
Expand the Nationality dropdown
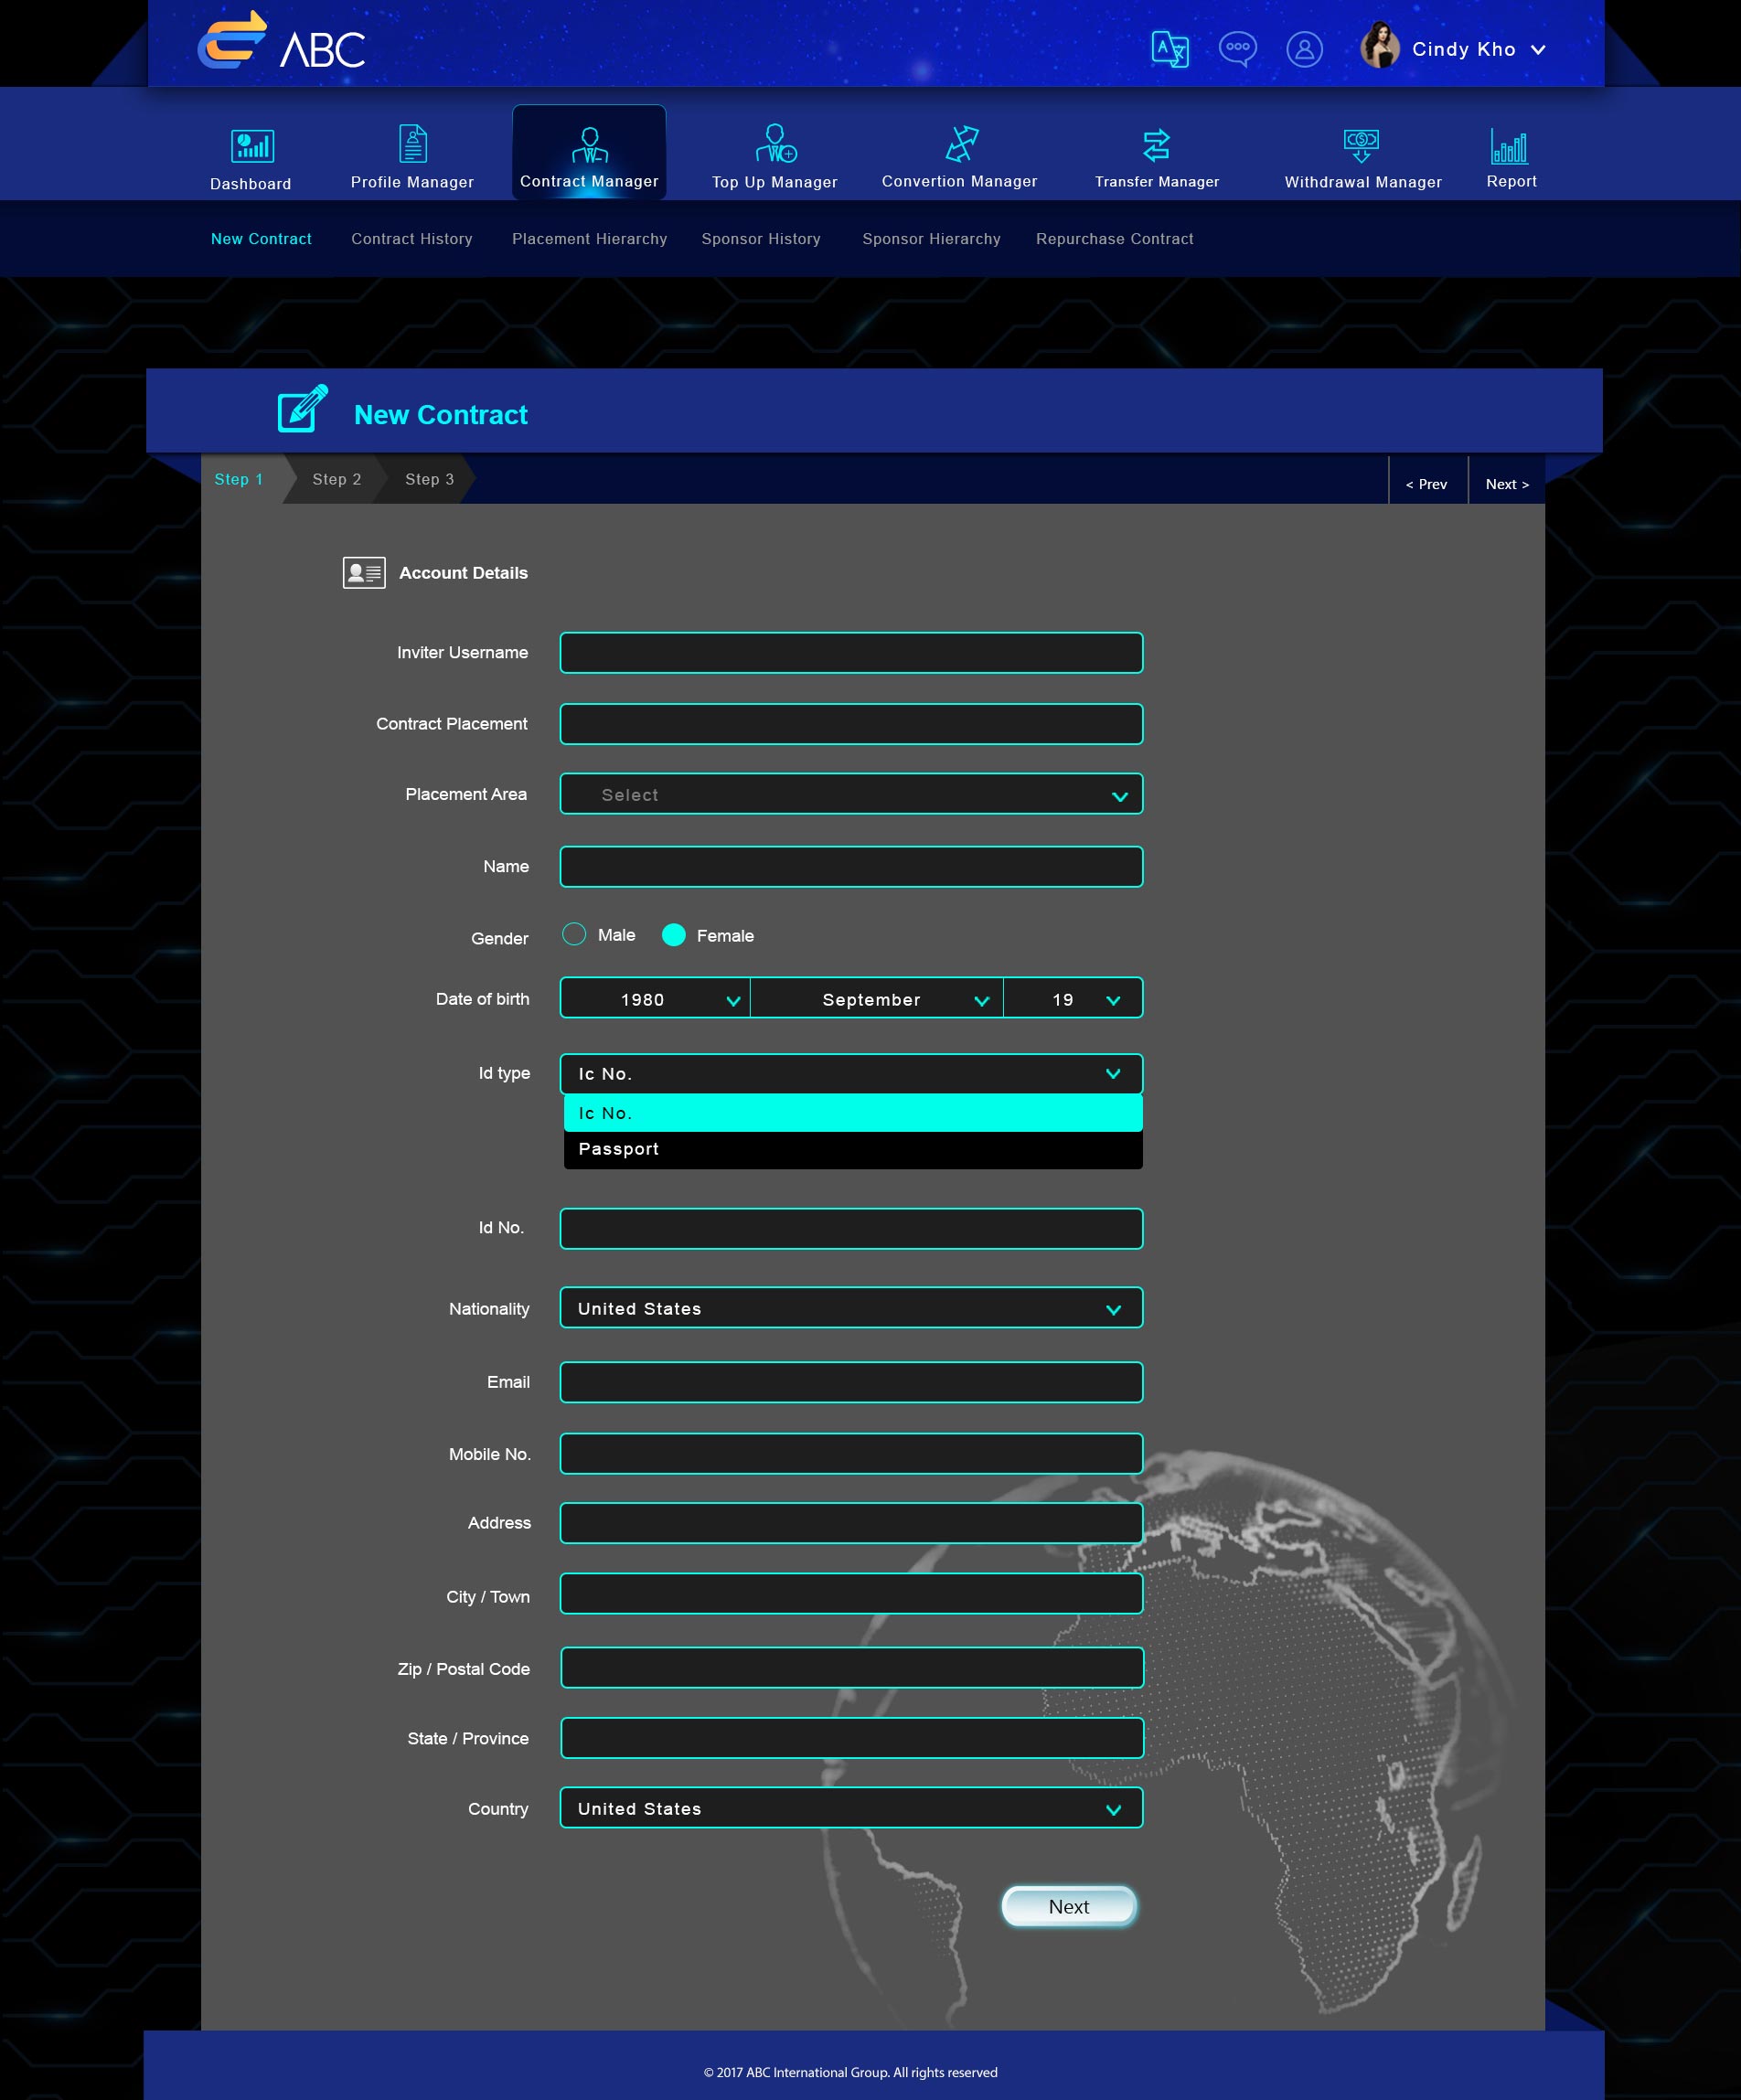tap(851, 1308)
